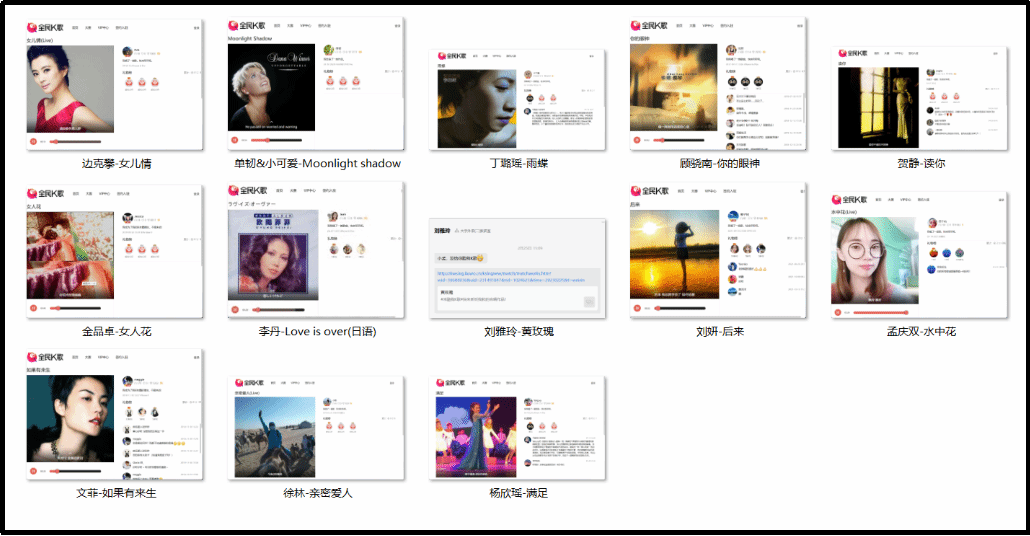Click the file name 丁璐瑶-雨蝶

(518, 163)
